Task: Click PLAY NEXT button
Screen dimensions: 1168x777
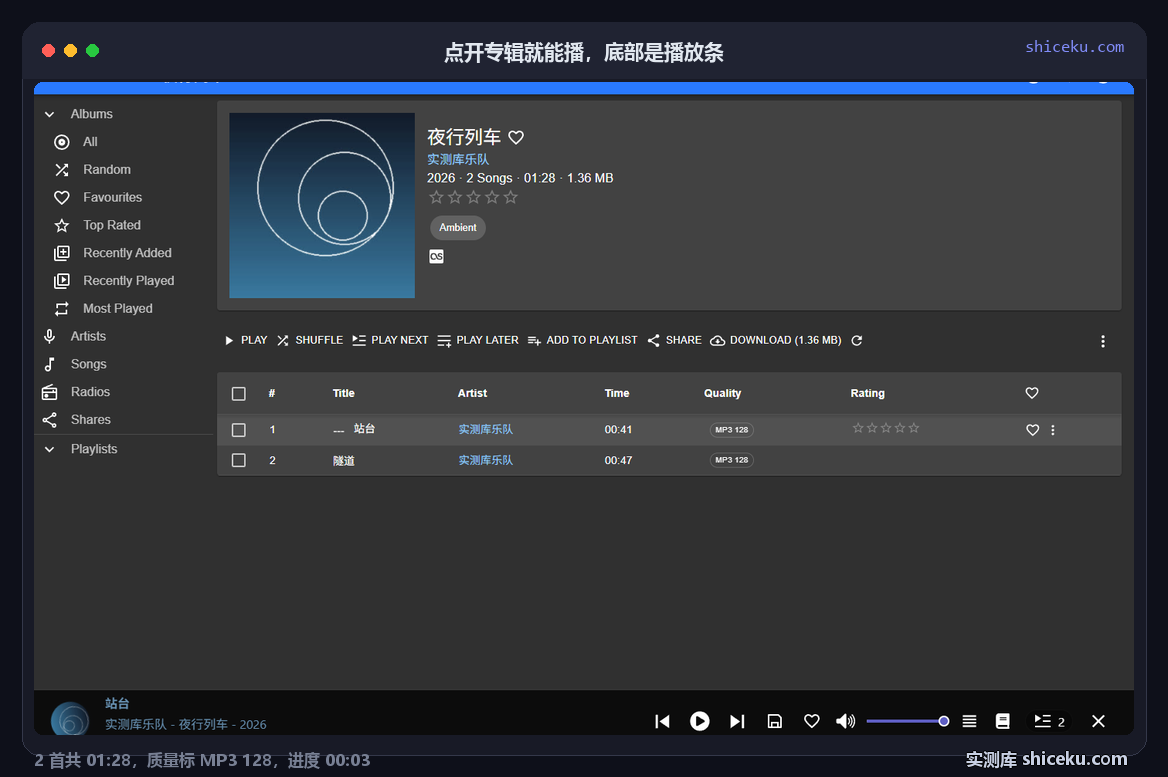Action: (390, 340)
